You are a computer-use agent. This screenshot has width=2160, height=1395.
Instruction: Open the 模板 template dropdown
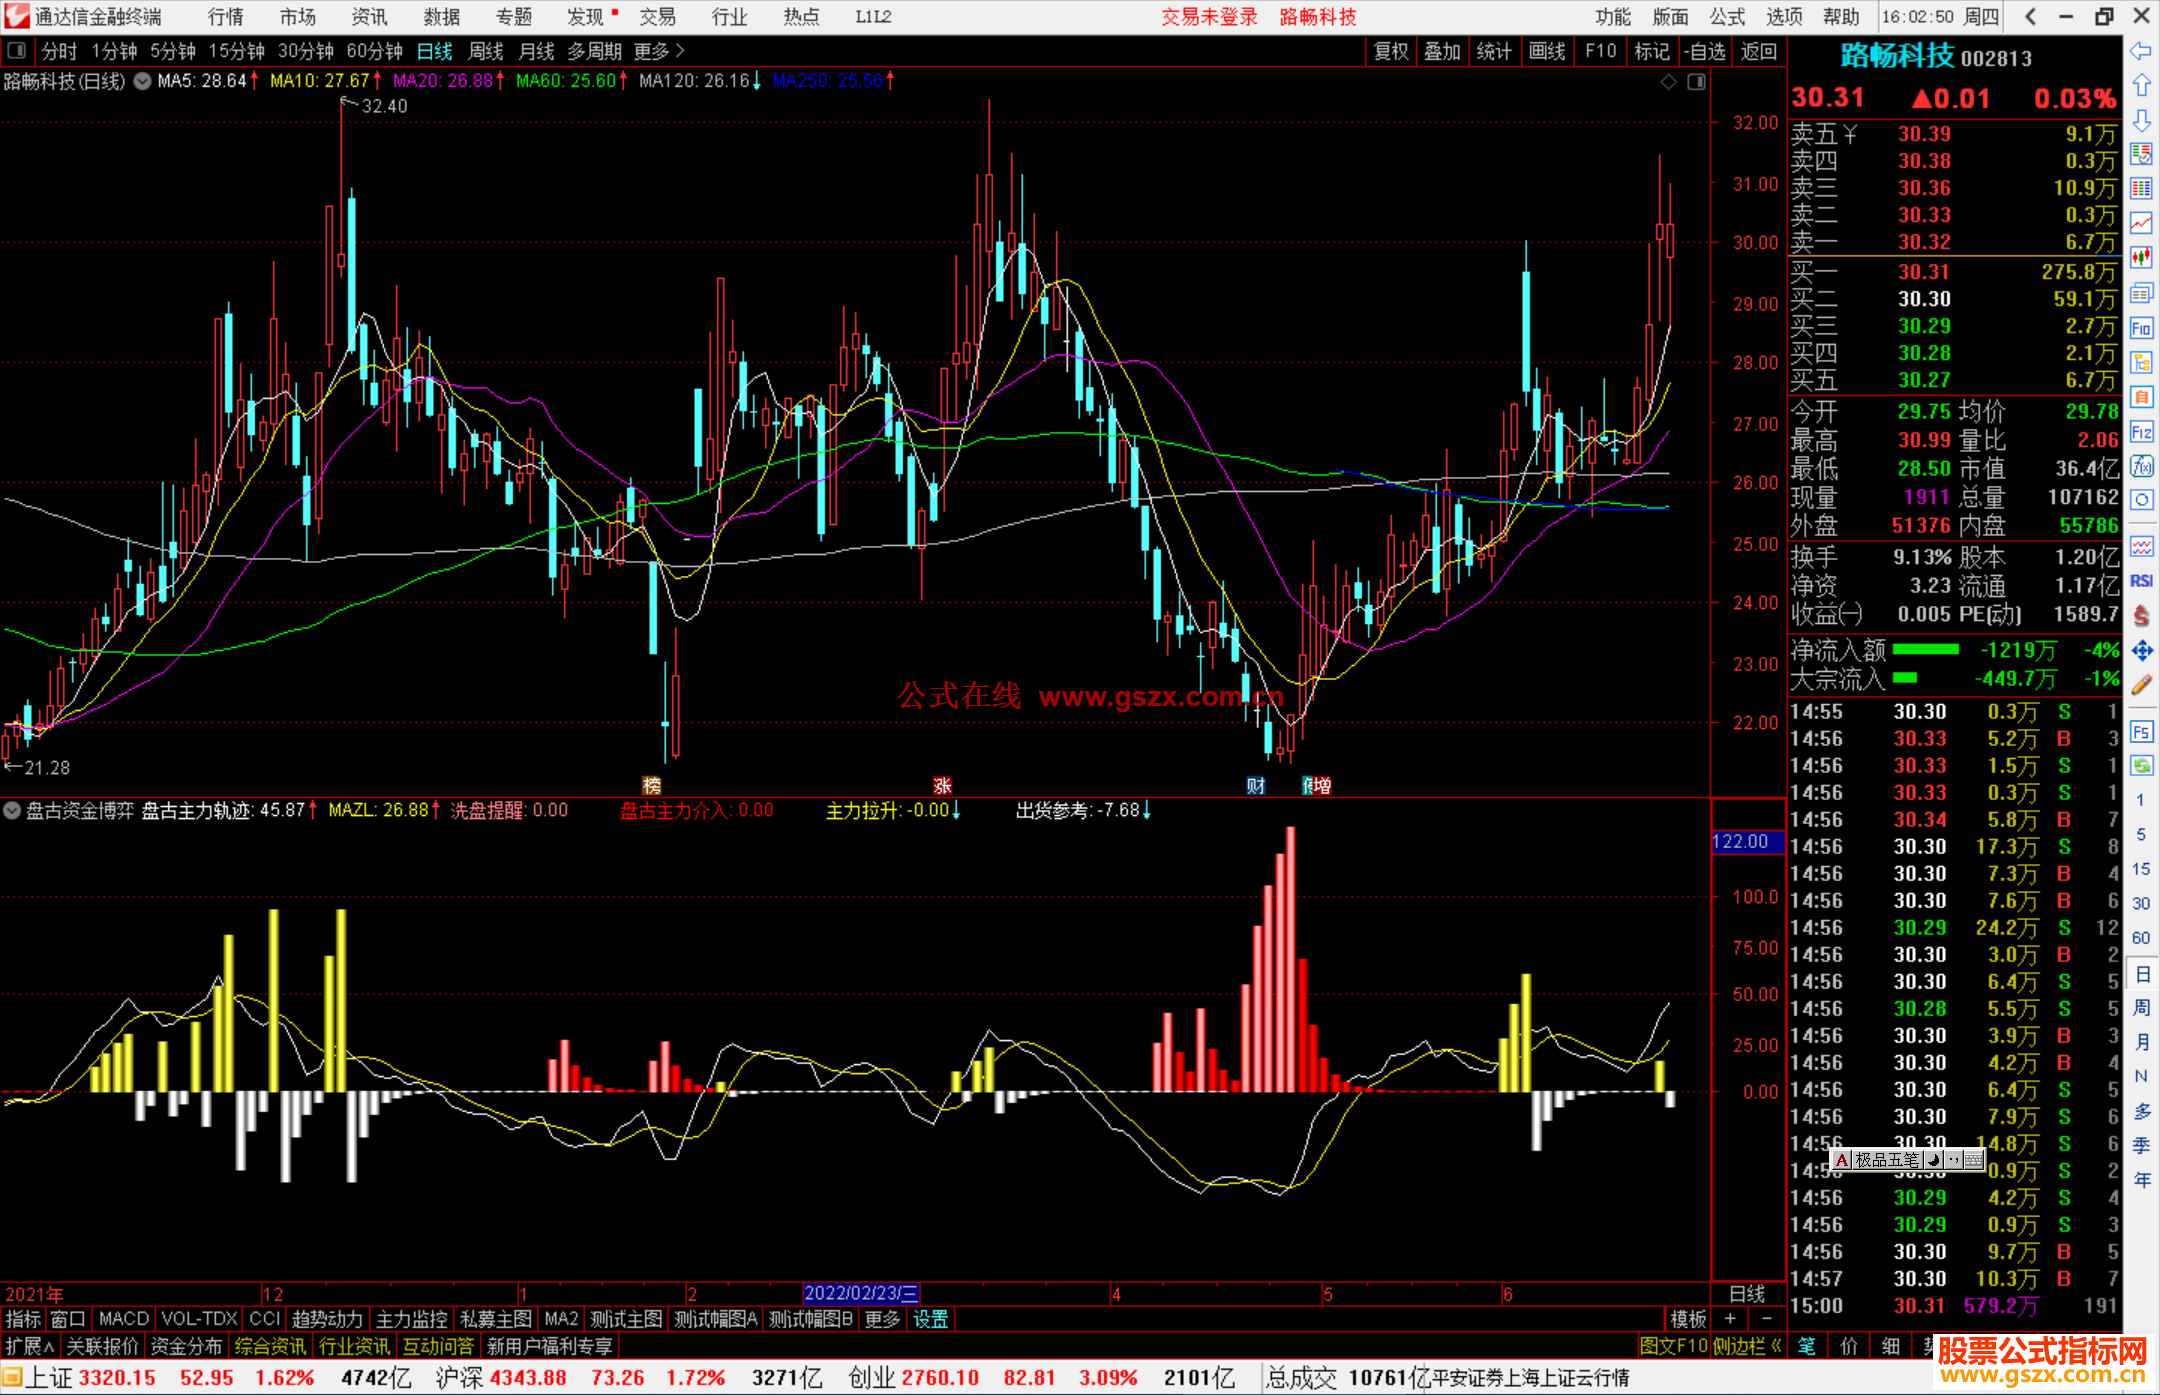click(x=1689, y=1320)
